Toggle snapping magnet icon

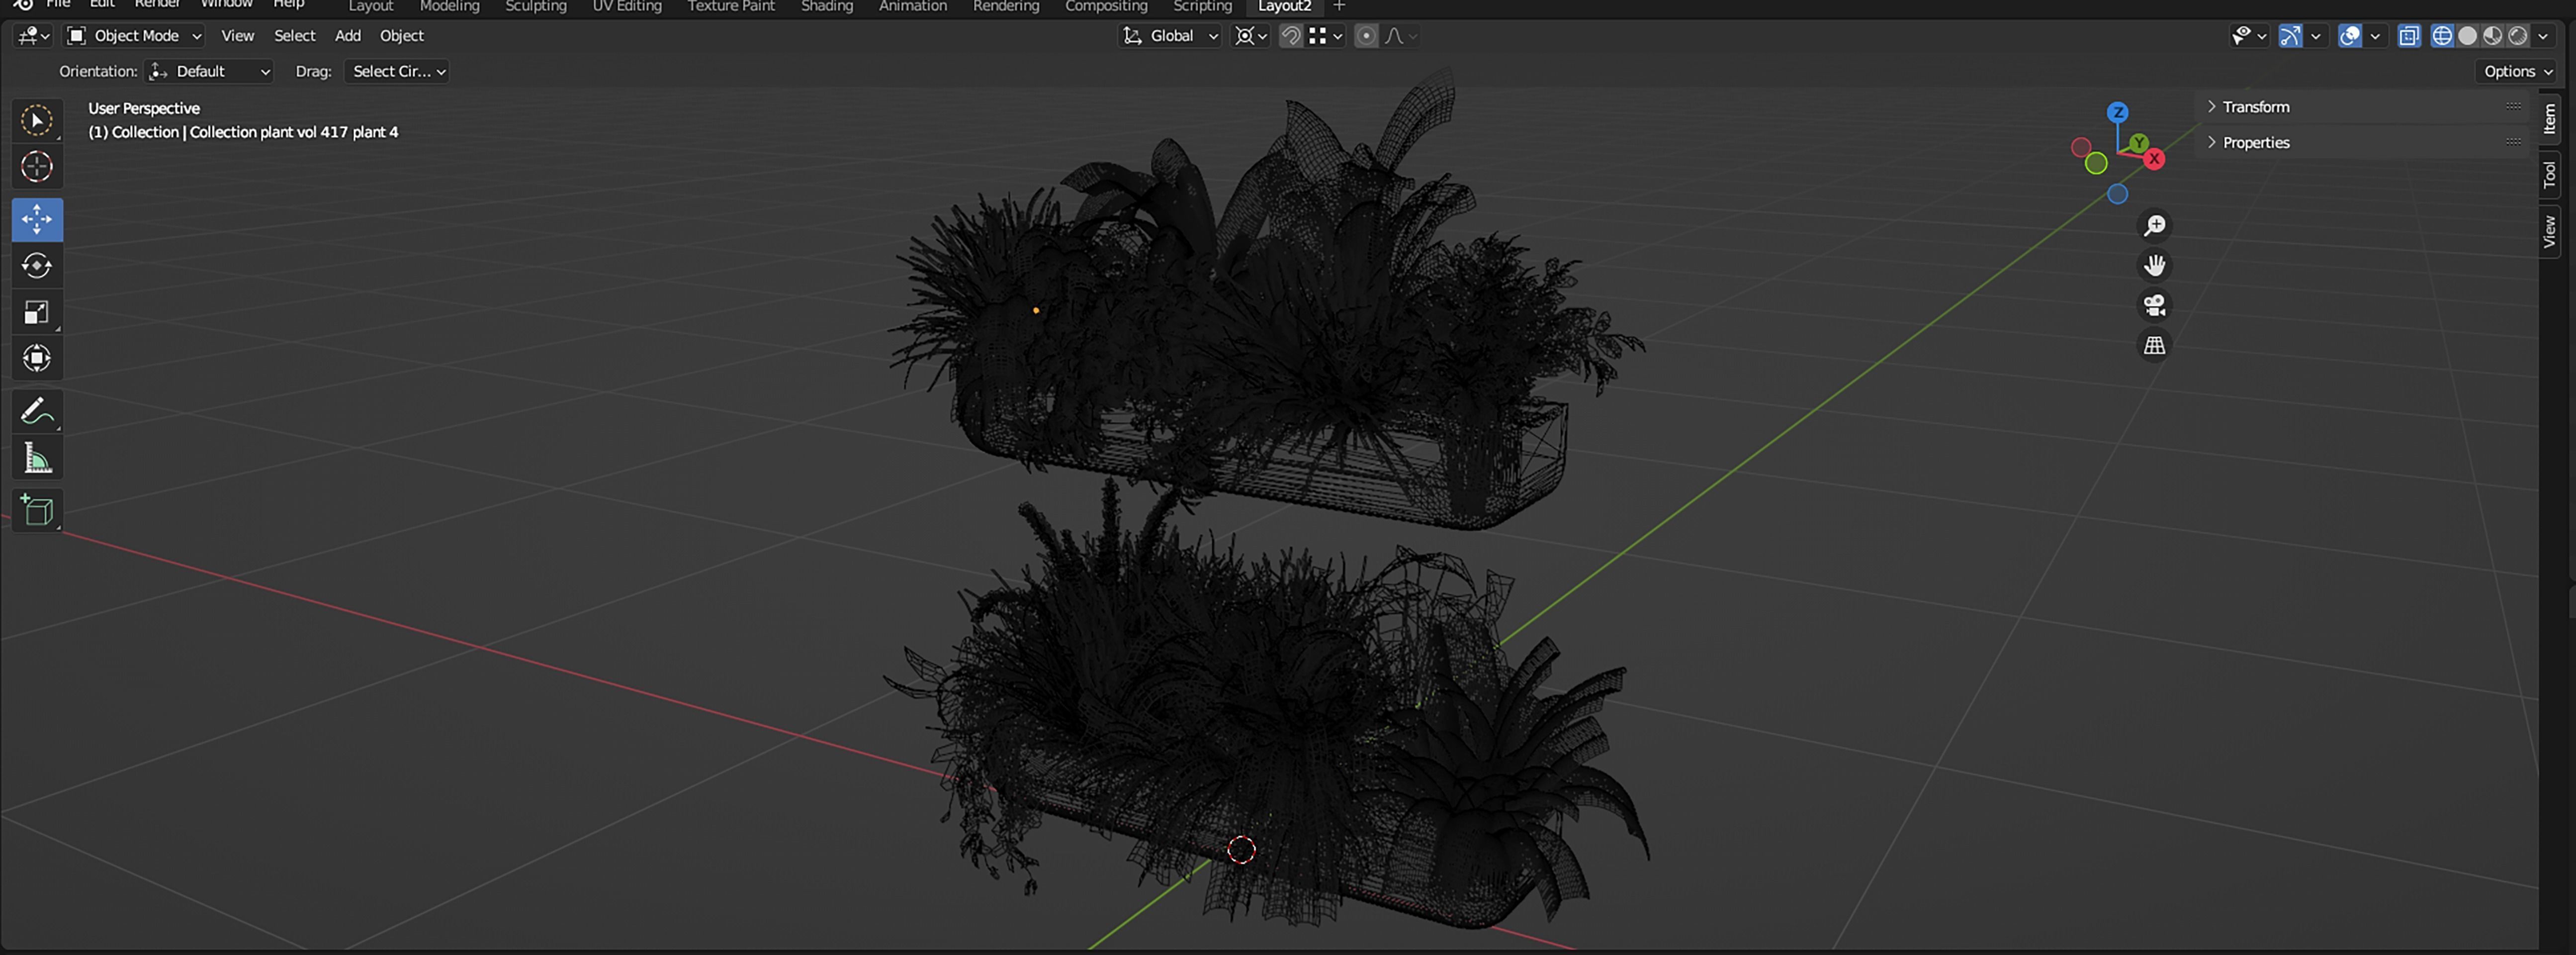pos(1290,36)
